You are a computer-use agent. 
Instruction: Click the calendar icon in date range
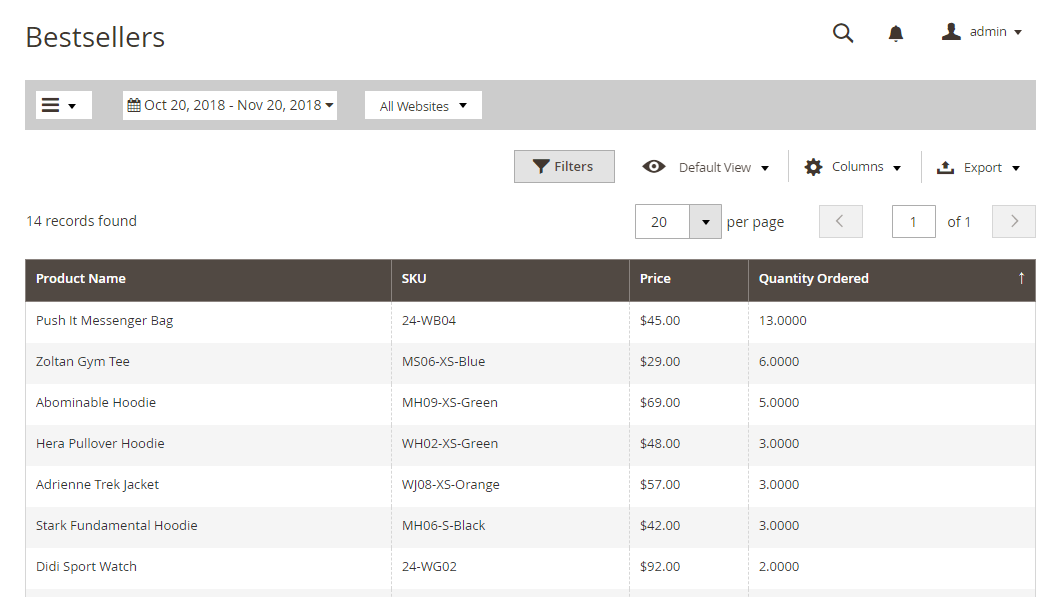134,105
